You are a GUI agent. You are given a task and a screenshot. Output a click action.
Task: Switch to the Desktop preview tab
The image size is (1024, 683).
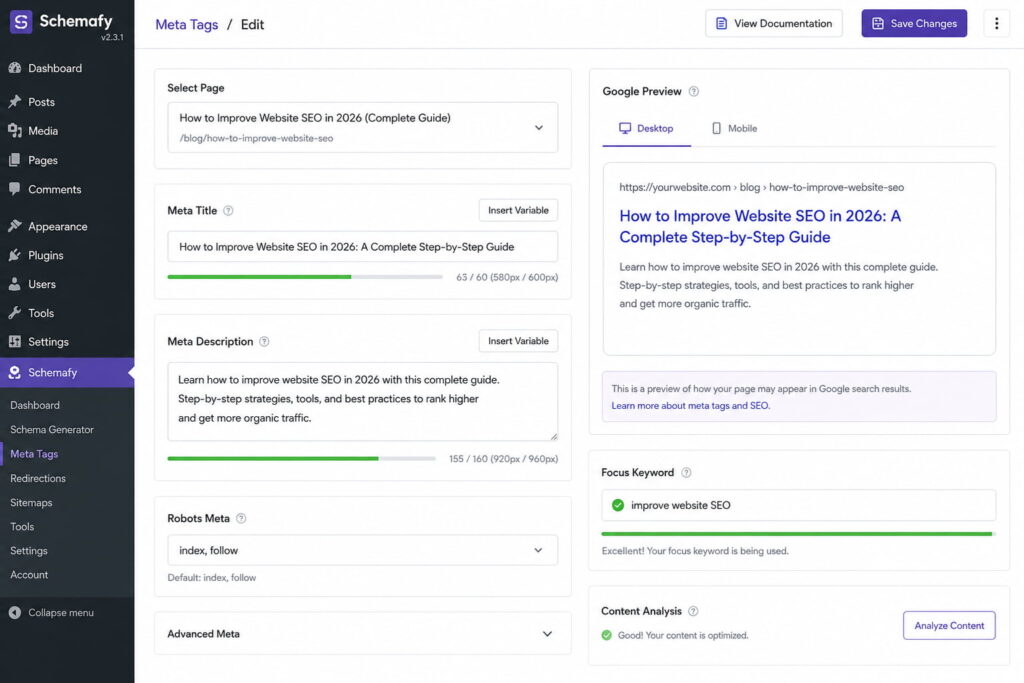tap(646, 129)
